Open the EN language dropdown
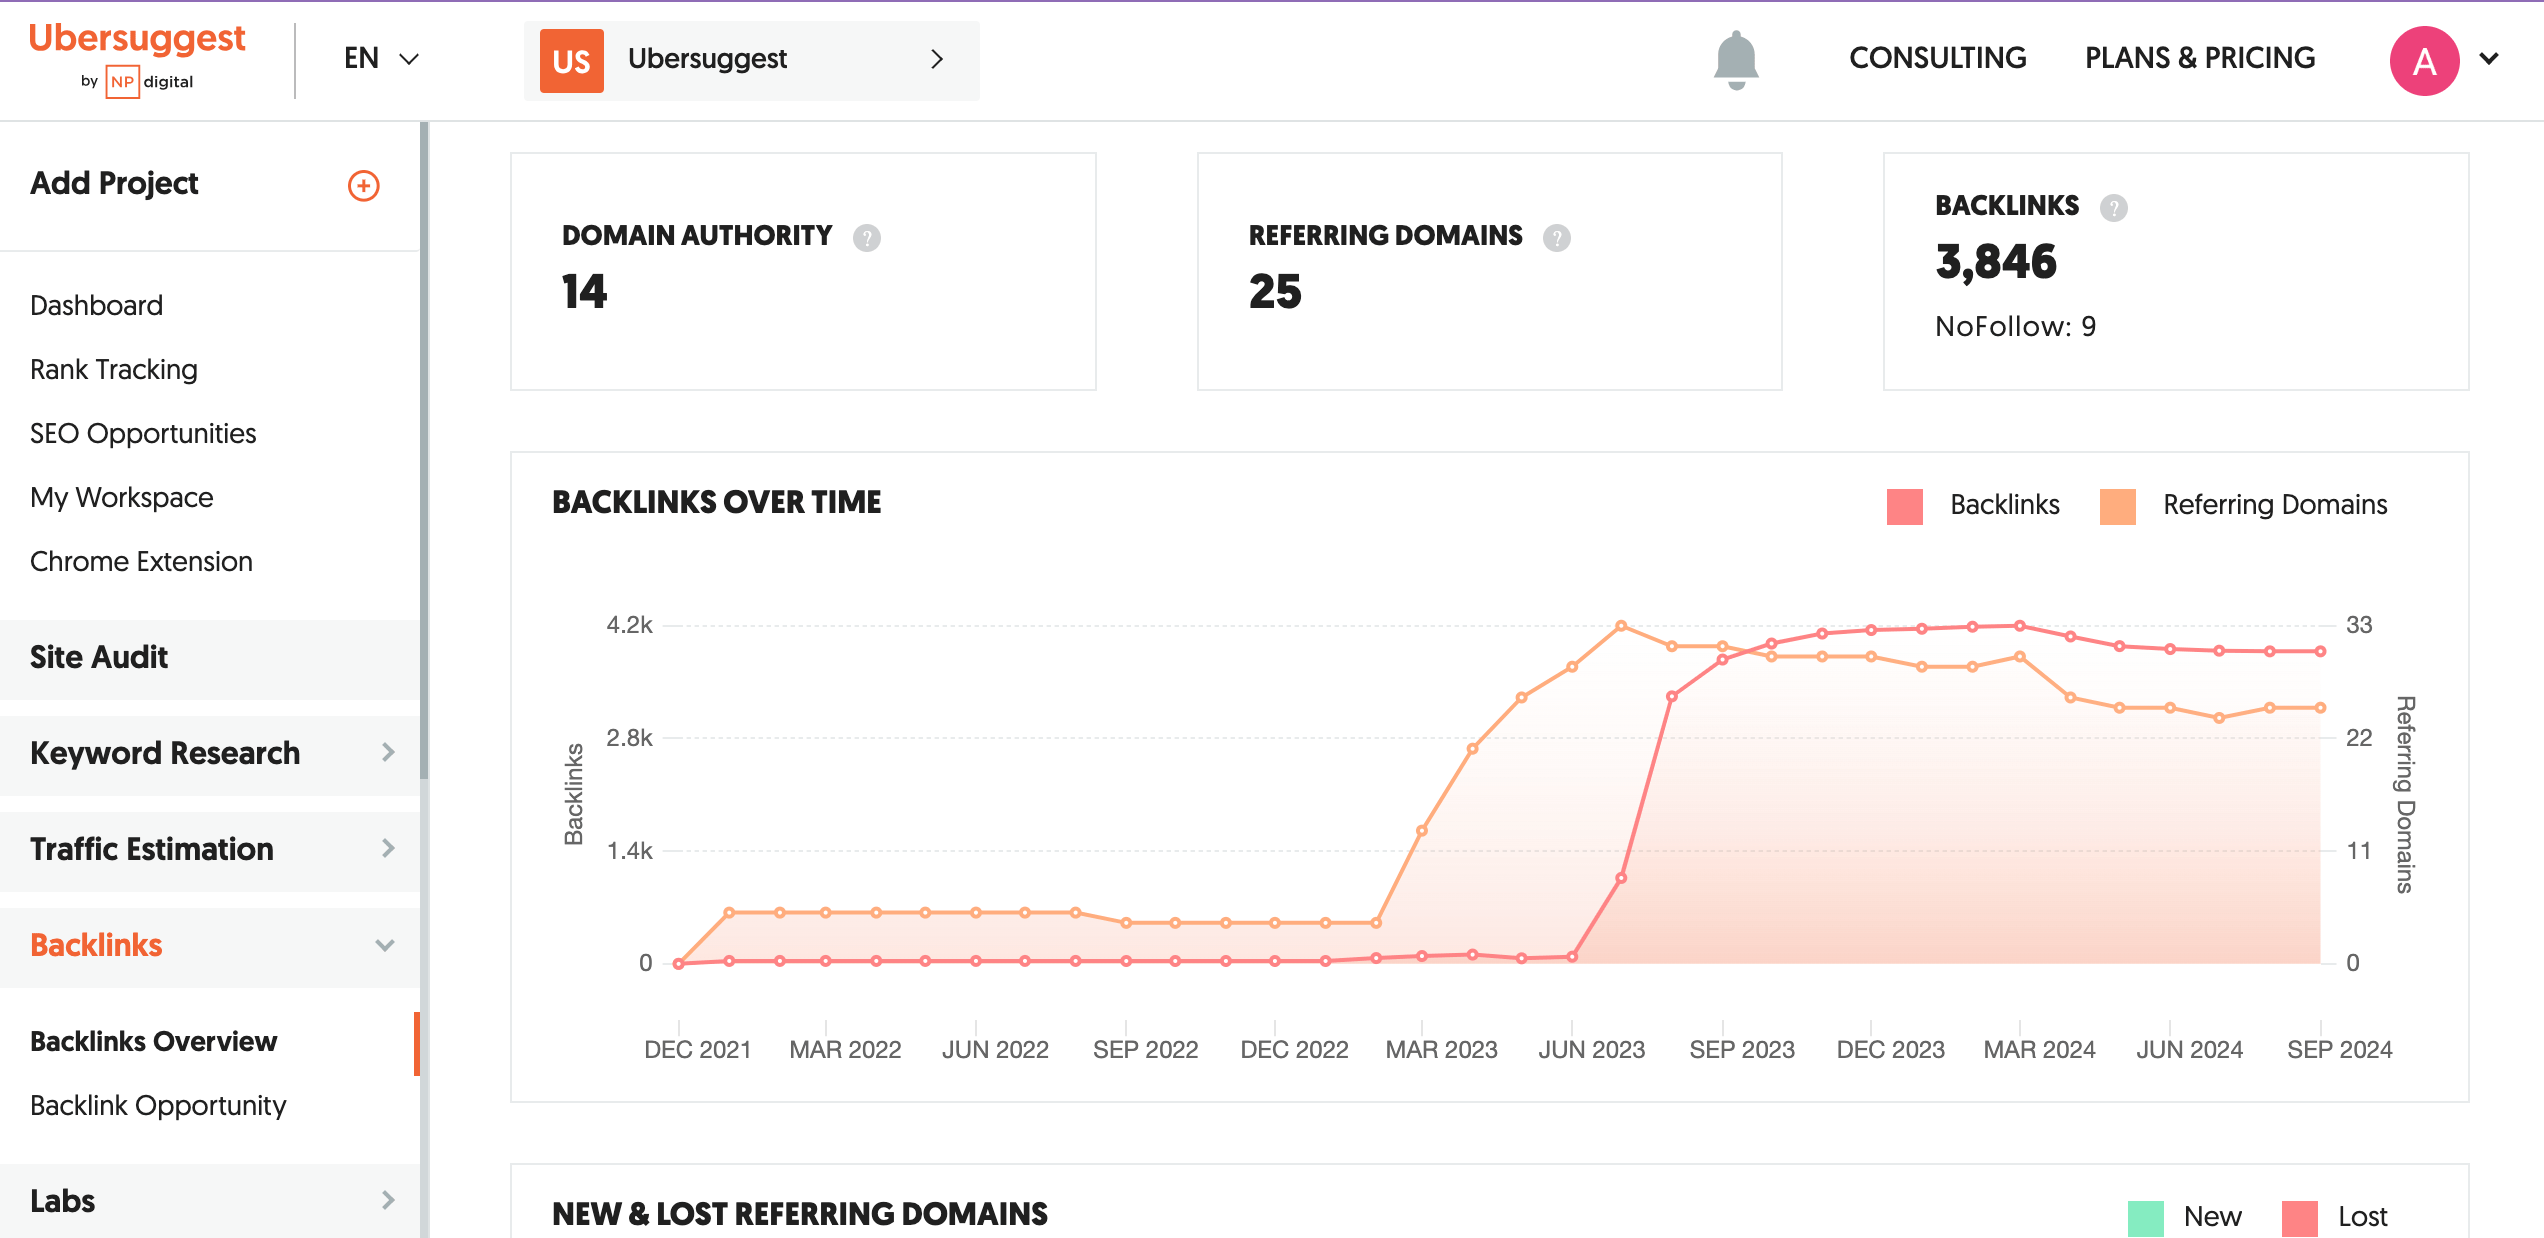 (x=381, y=59)
